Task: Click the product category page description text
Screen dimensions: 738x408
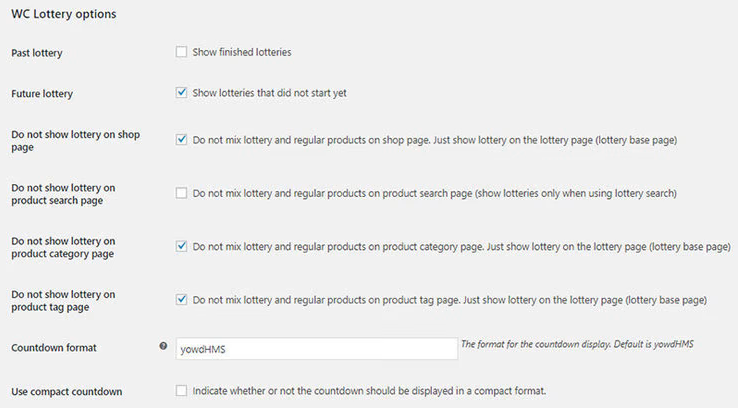Action: (462, 247)
